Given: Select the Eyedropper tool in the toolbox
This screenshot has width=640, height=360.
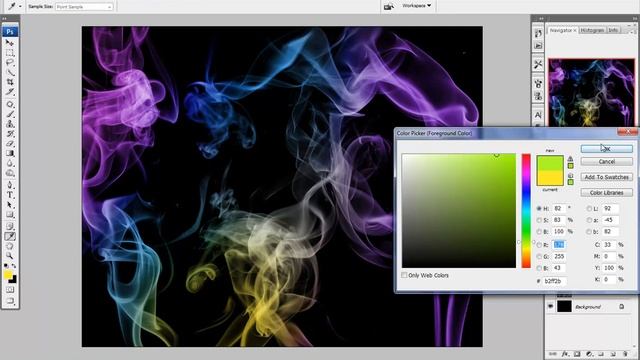Looking at the screenshot, I should point(10,236).
